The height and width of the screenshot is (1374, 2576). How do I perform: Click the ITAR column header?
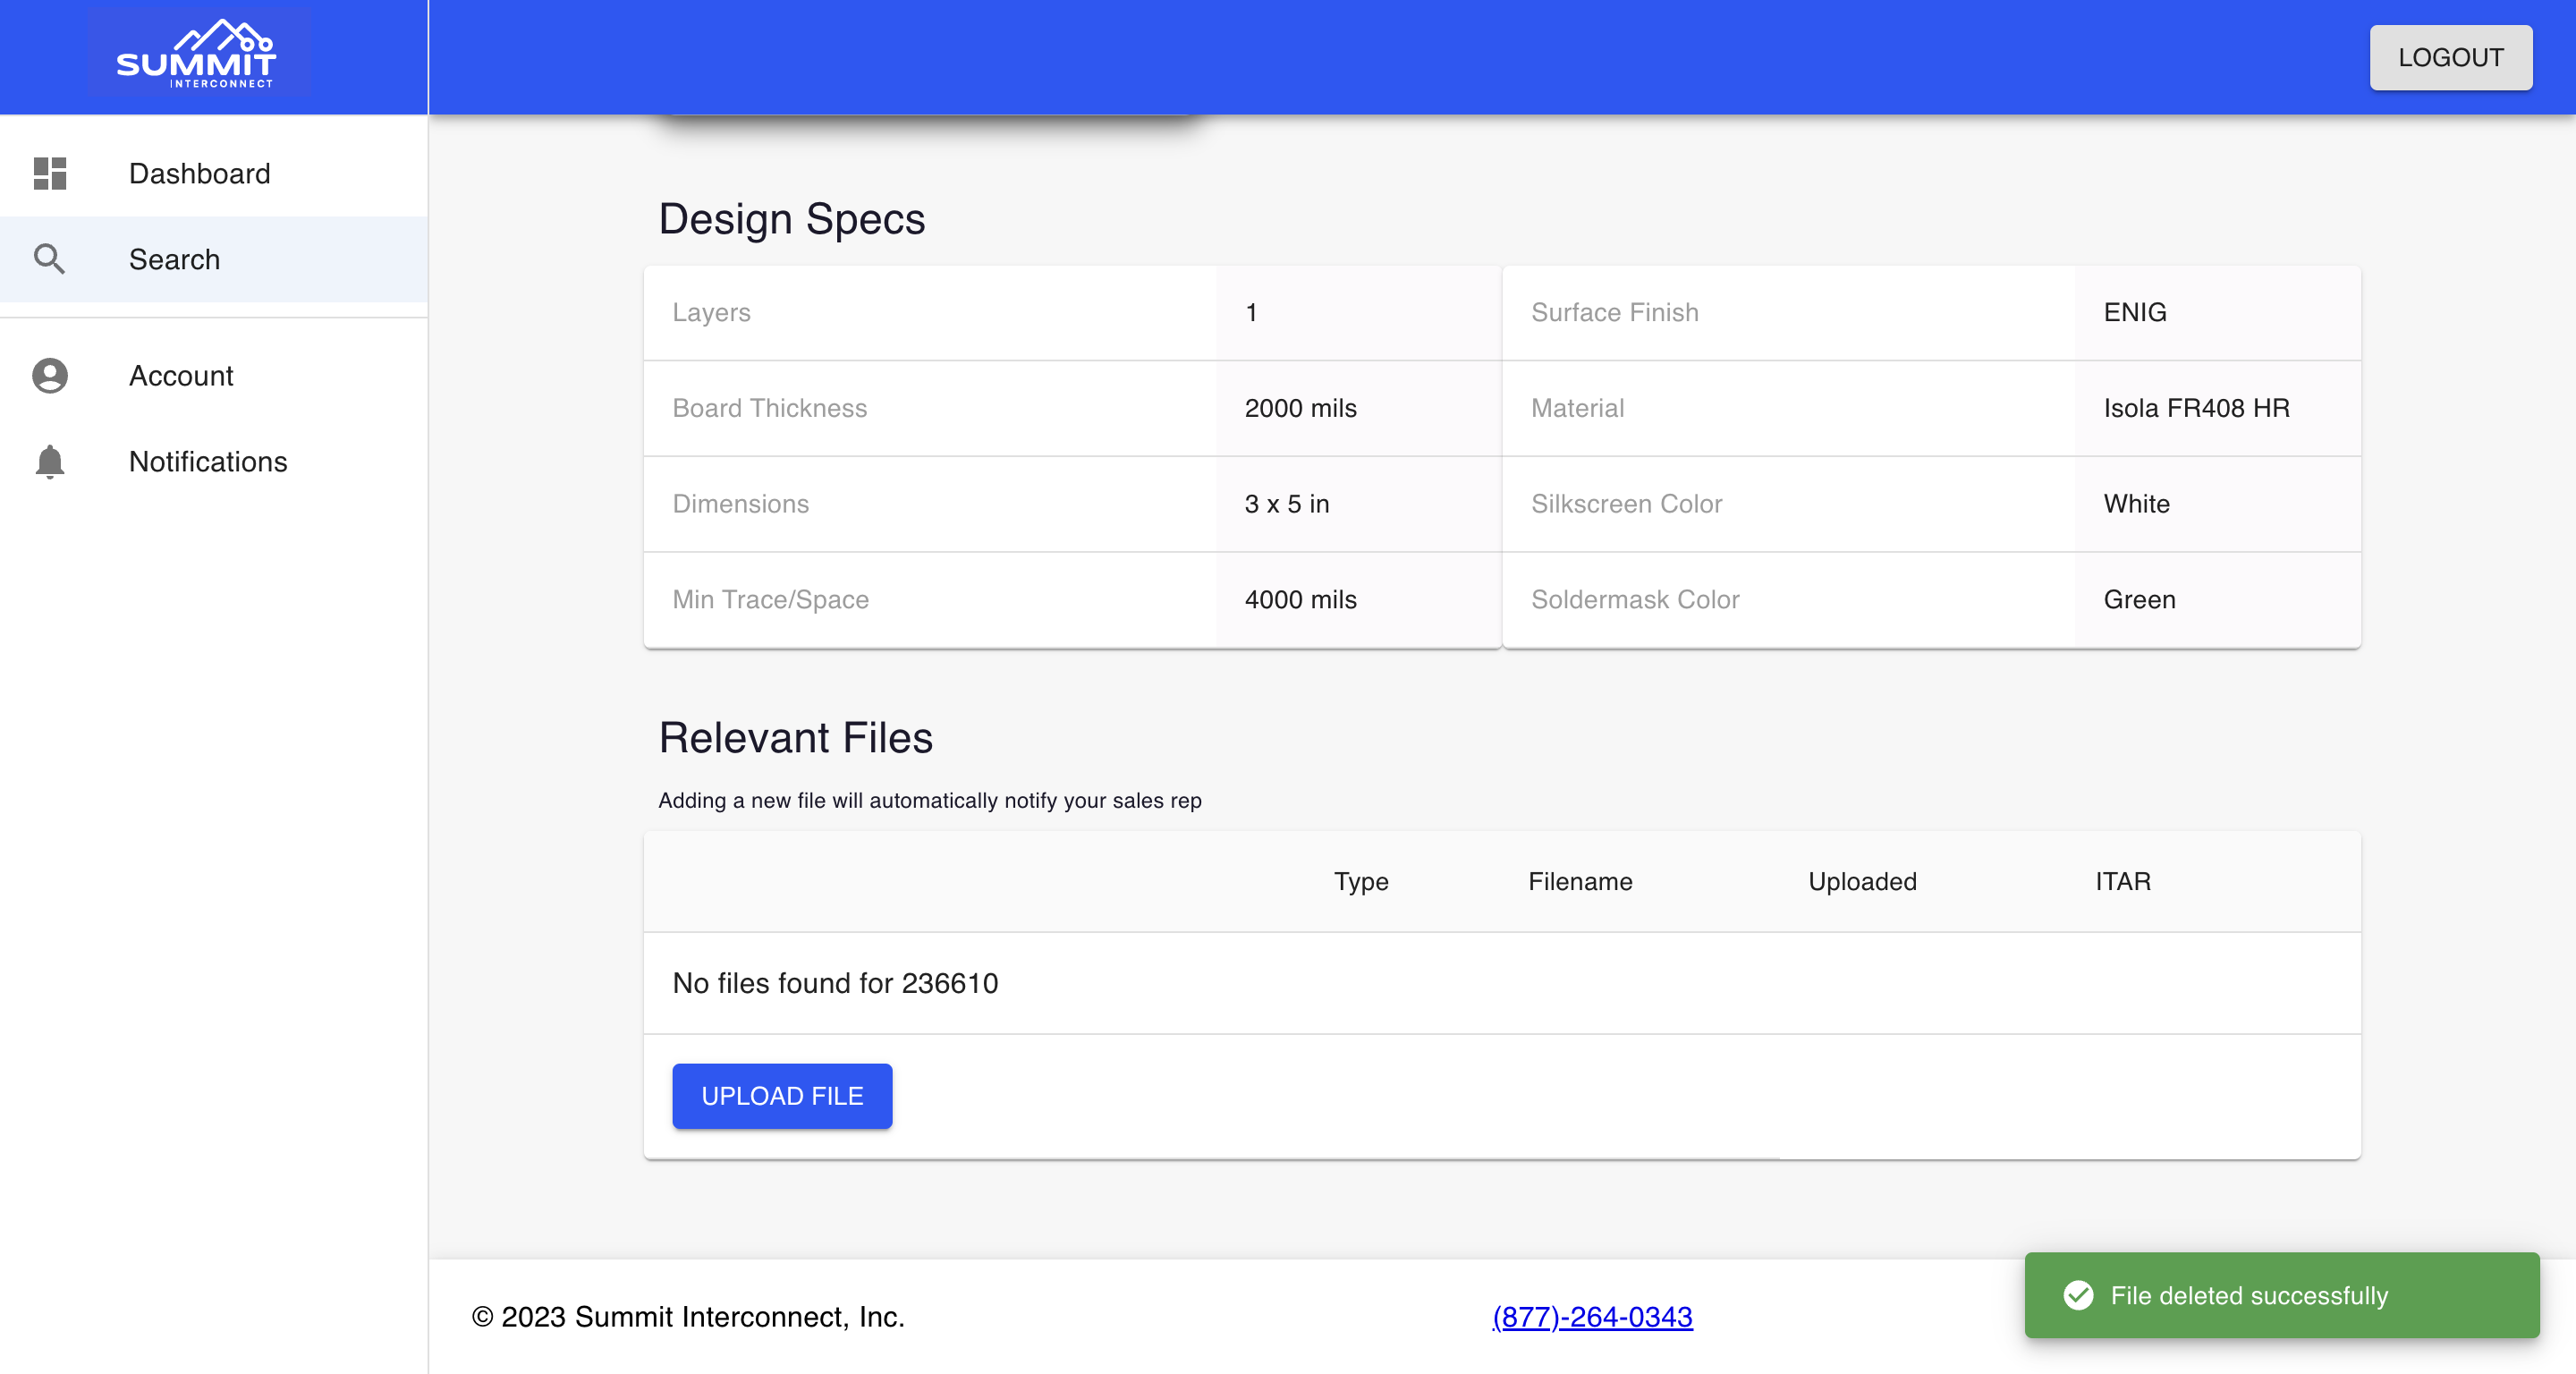2123,881
